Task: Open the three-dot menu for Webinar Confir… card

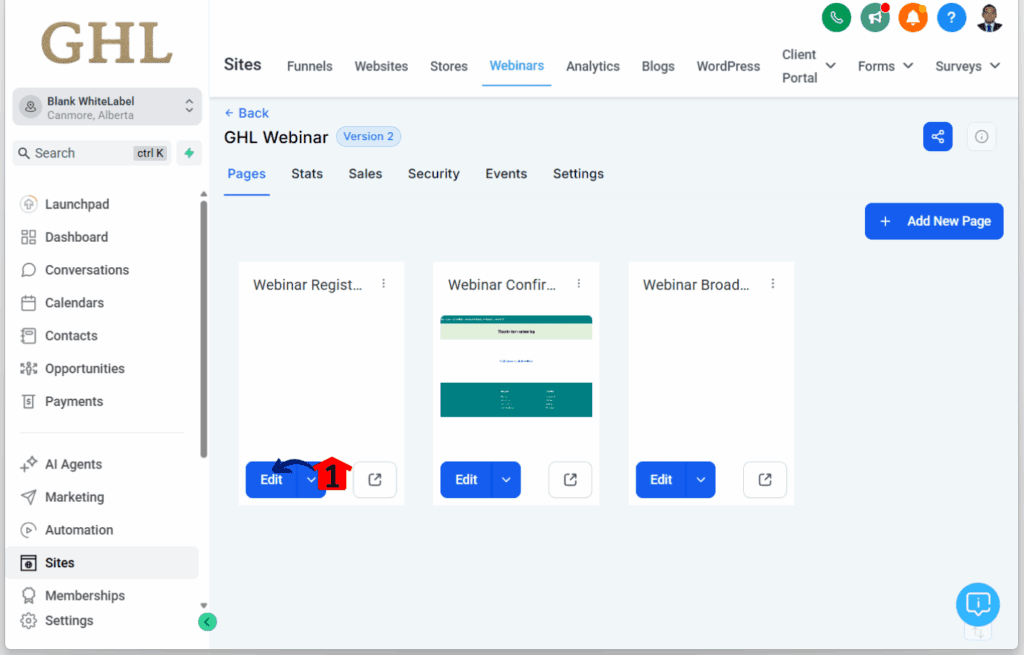Action: point(579,283)
